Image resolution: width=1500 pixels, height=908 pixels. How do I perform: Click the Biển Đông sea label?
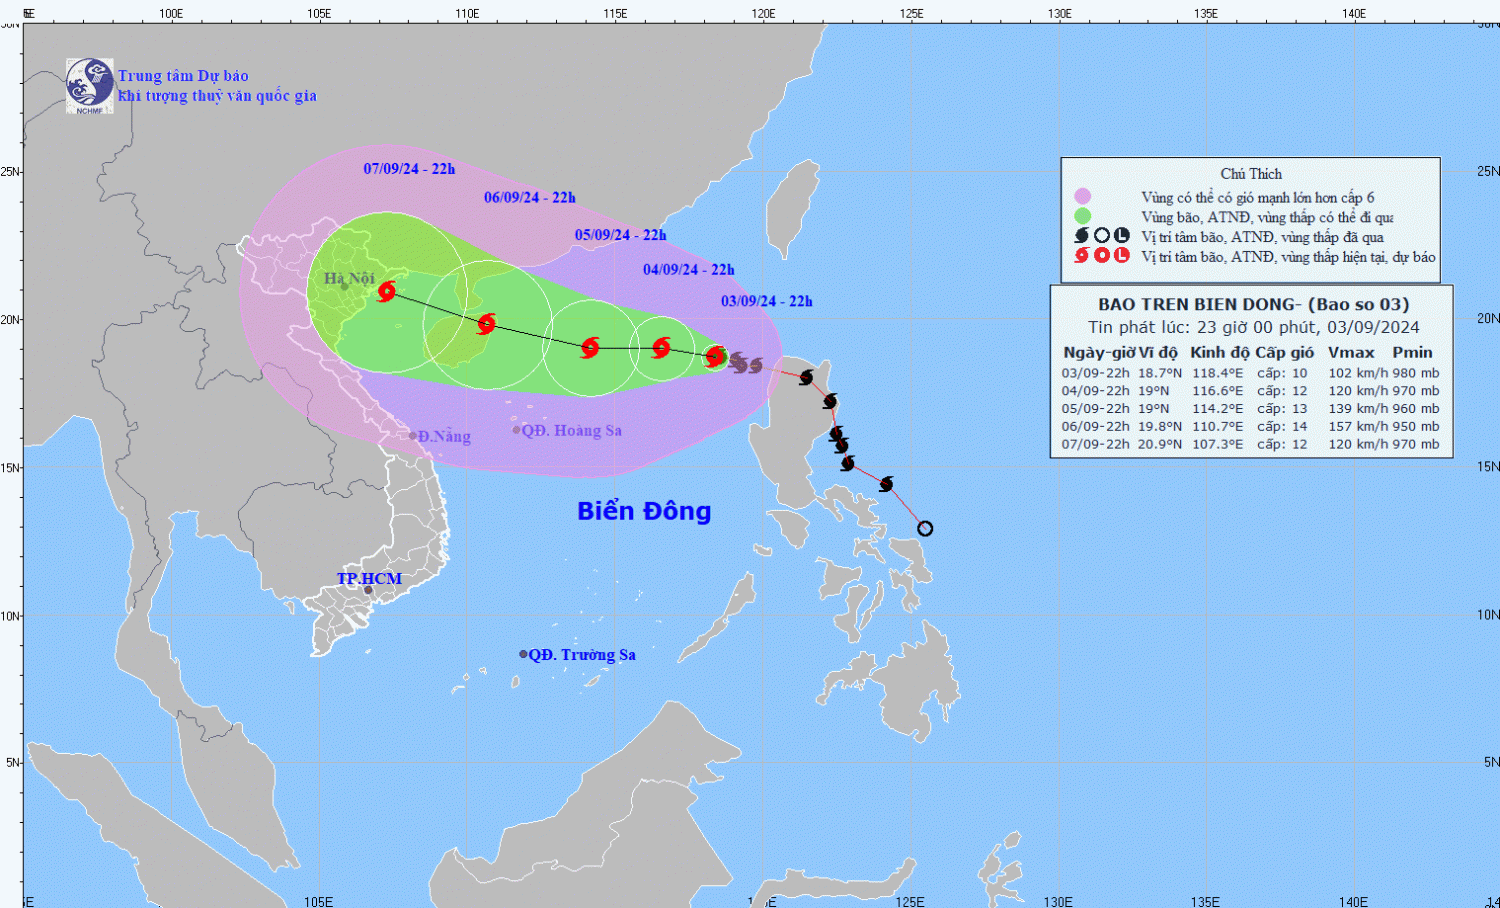644,511
